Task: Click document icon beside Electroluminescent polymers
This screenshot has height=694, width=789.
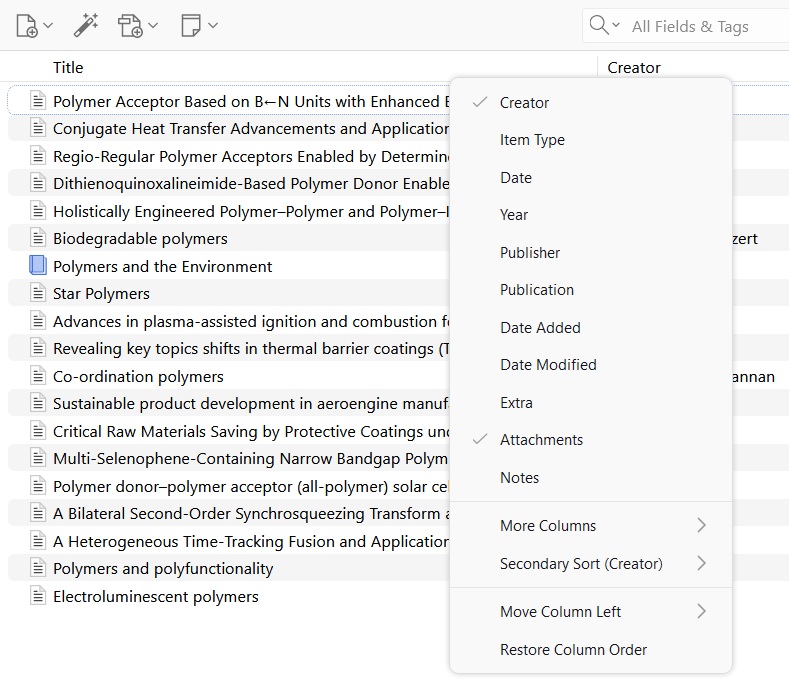Action: click(x=38, y=597)
